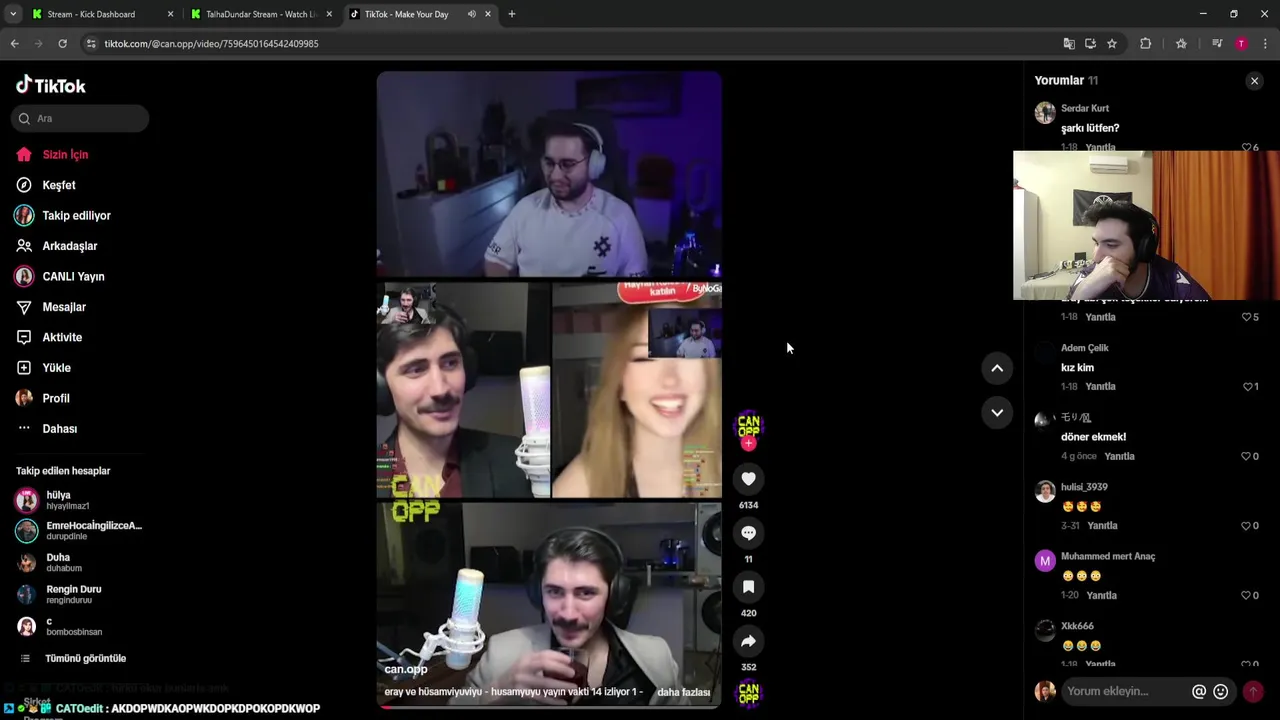Expand Dahası more options
The height and width of the screenshot is (720, 1280).
pyautogui.click(x=59, y=429)
